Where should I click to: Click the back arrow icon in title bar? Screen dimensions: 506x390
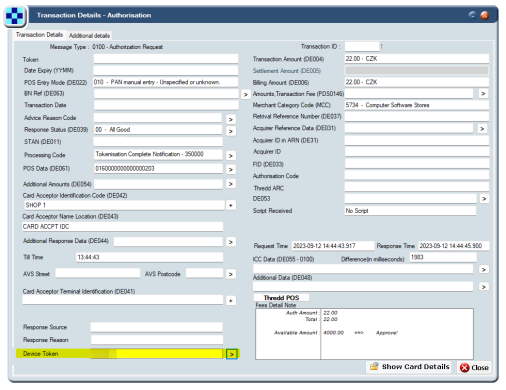pyautogui.click(x=472, y=15)
